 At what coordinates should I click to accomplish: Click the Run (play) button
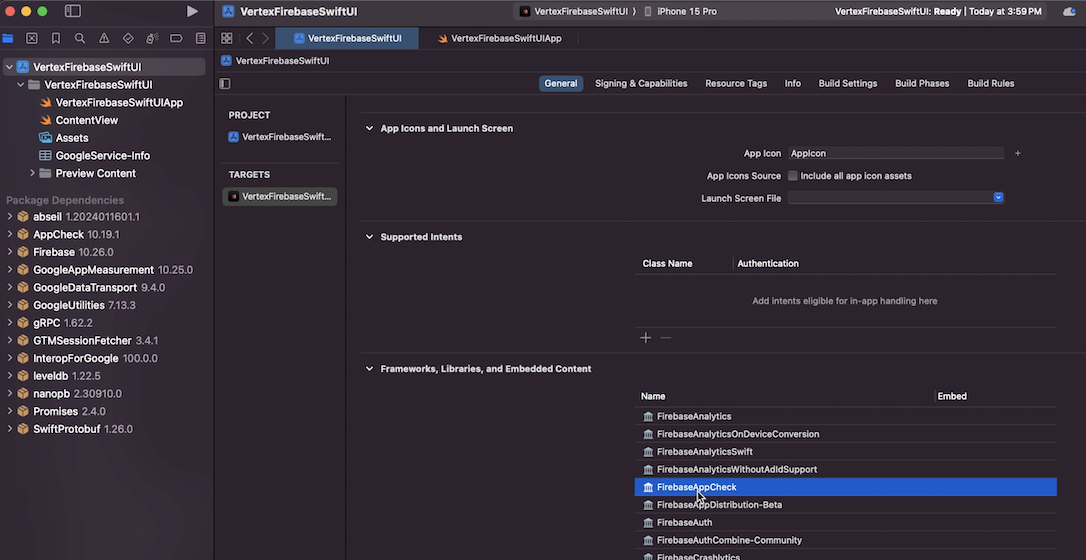click(x=192, y=11)
